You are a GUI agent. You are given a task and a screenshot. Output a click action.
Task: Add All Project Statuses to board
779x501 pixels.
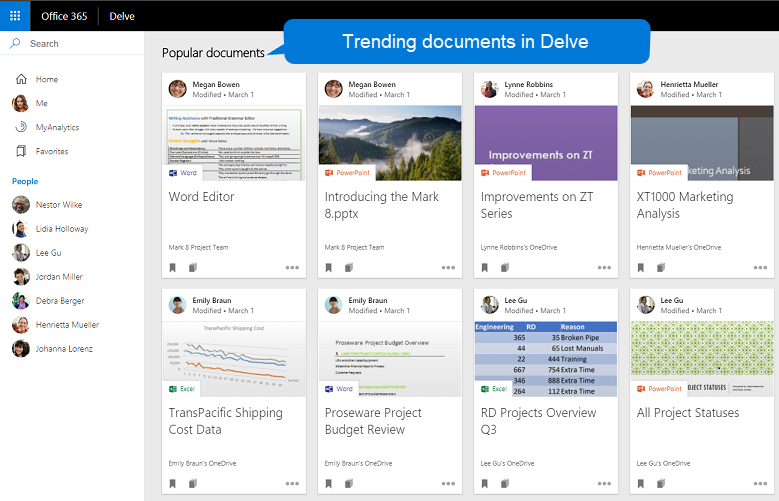[661, 484]
